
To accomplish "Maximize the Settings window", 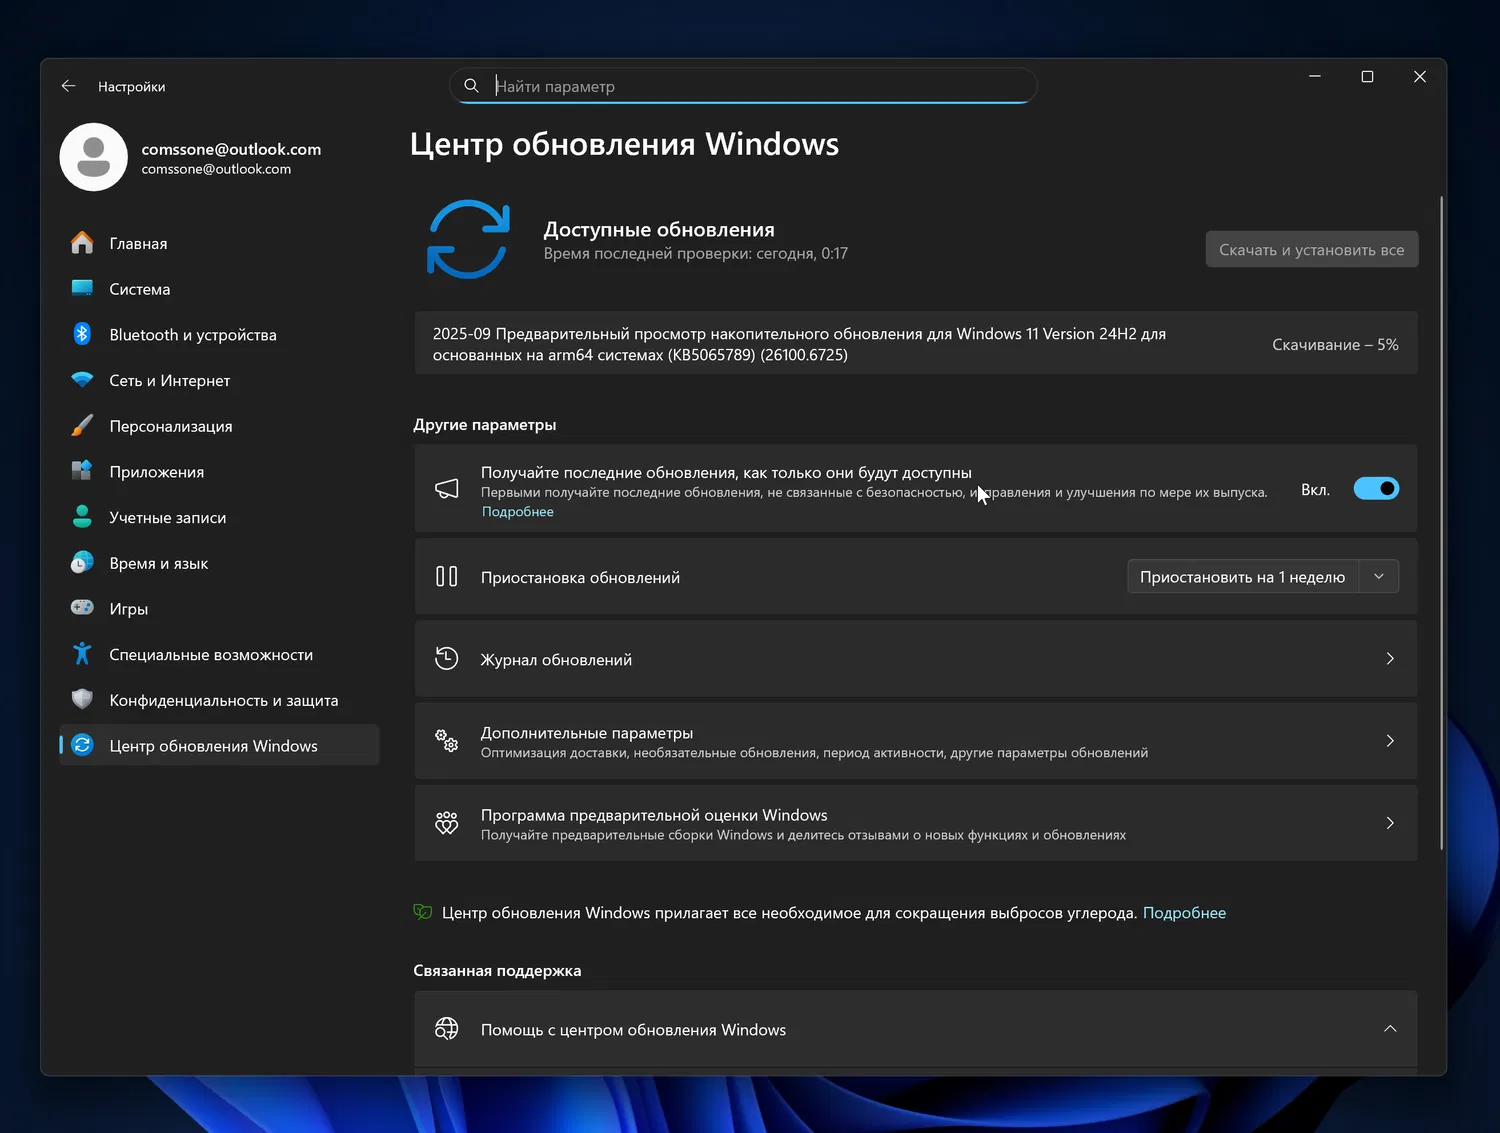I will 1367,76.
